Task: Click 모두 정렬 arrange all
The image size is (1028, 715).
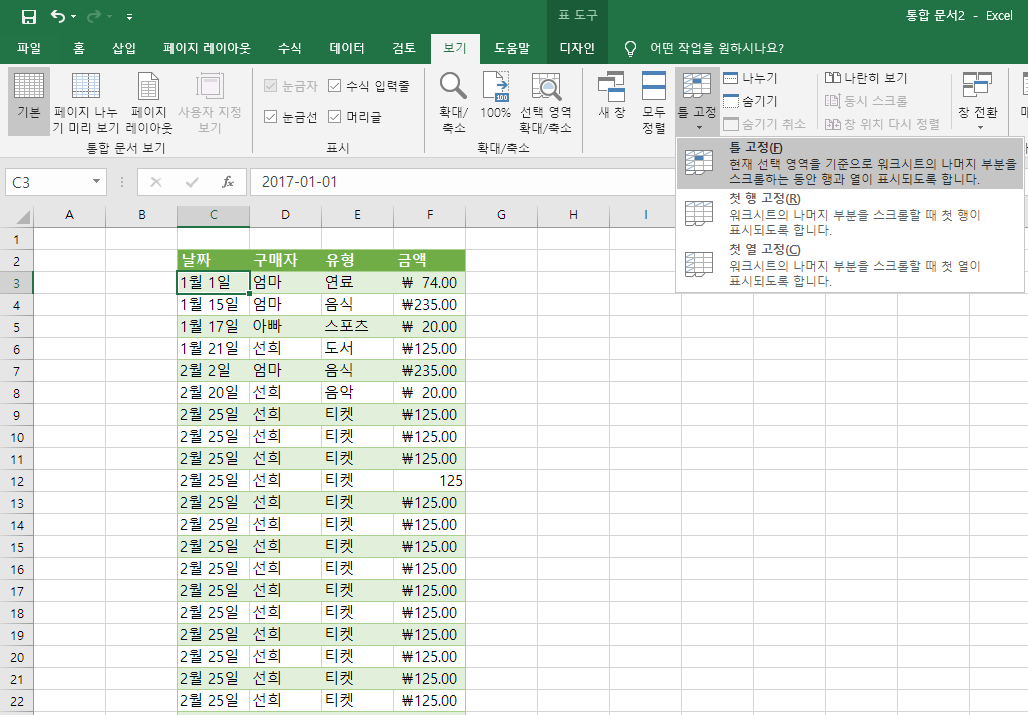Action: pos(654,101)
